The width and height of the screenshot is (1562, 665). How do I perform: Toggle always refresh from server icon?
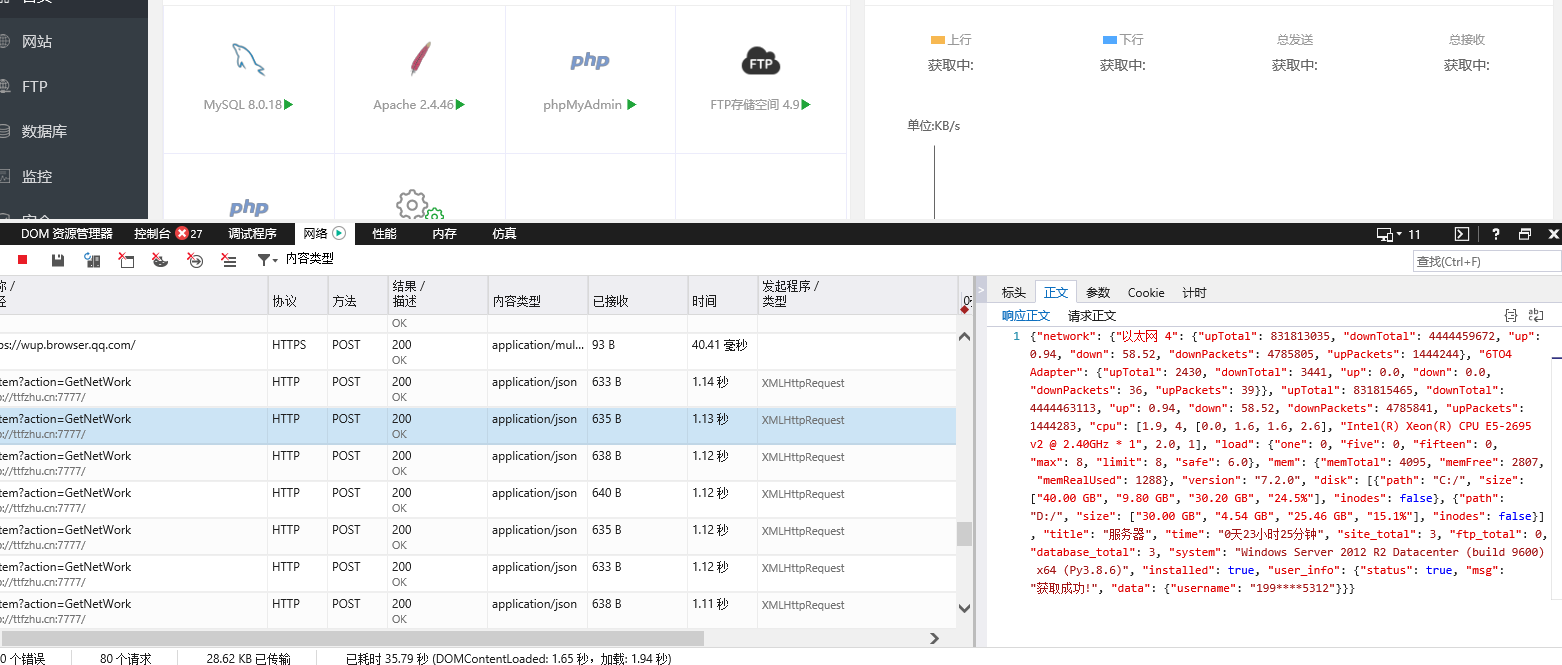[x=92, y=260]
